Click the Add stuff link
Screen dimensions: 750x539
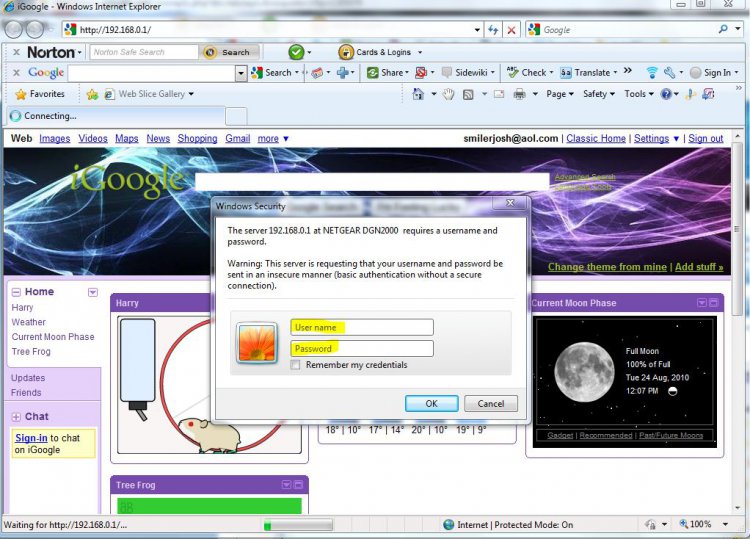click(x=699, y=267)
